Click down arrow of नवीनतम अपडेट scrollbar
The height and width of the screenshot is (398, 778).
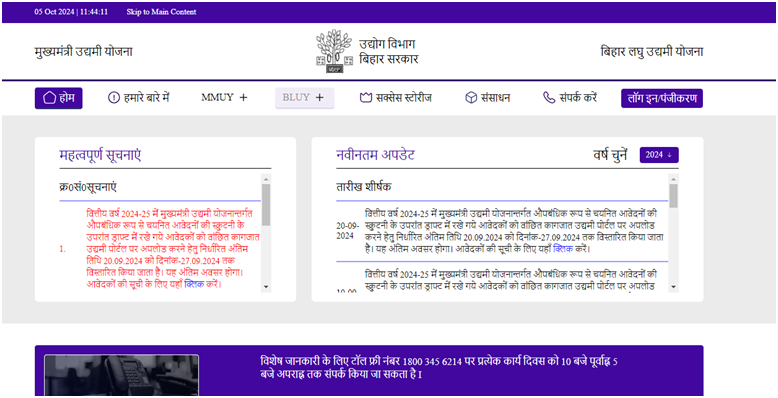coord(673,287)
